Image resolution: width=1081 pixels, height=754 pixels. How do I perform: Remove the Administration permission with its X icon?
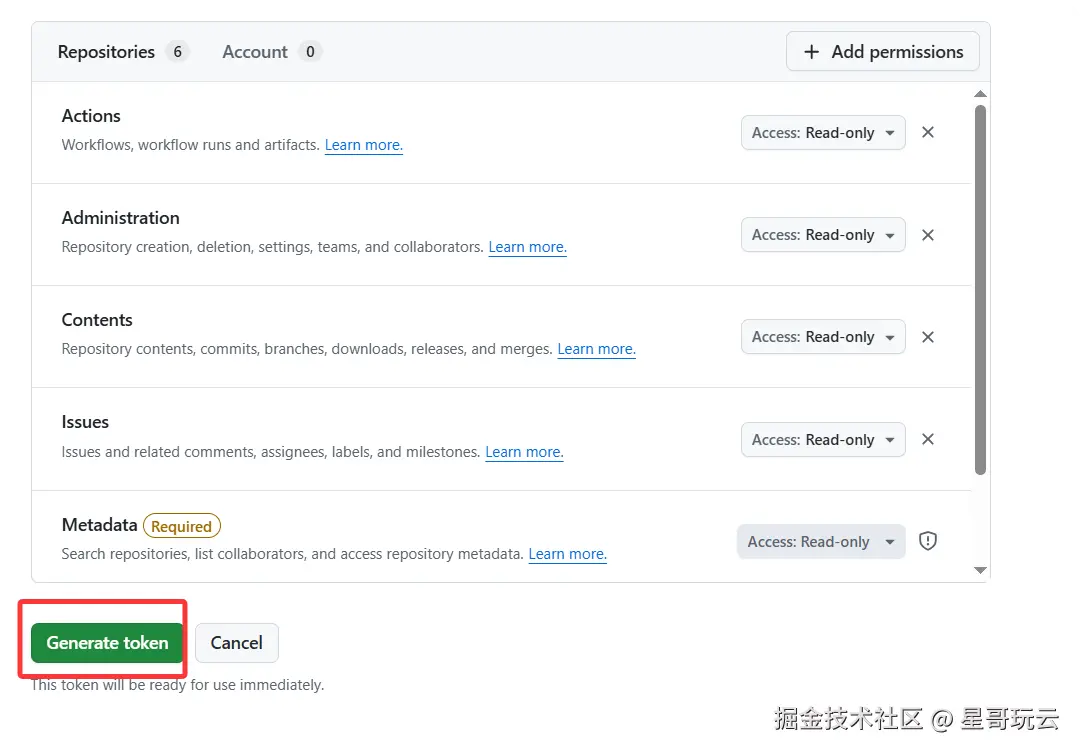[x=928, y=235]
